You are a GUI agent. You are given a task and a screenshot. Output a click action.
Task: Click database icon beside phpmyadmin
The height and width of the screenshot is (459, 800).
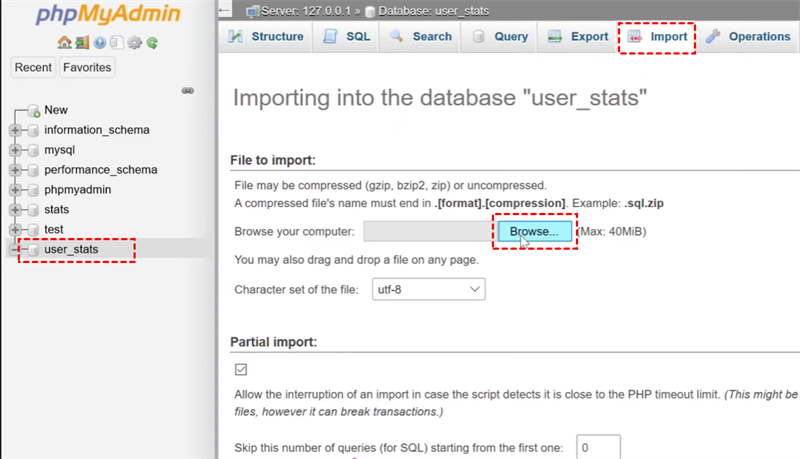pyautogui.click(x=33, y=190)
